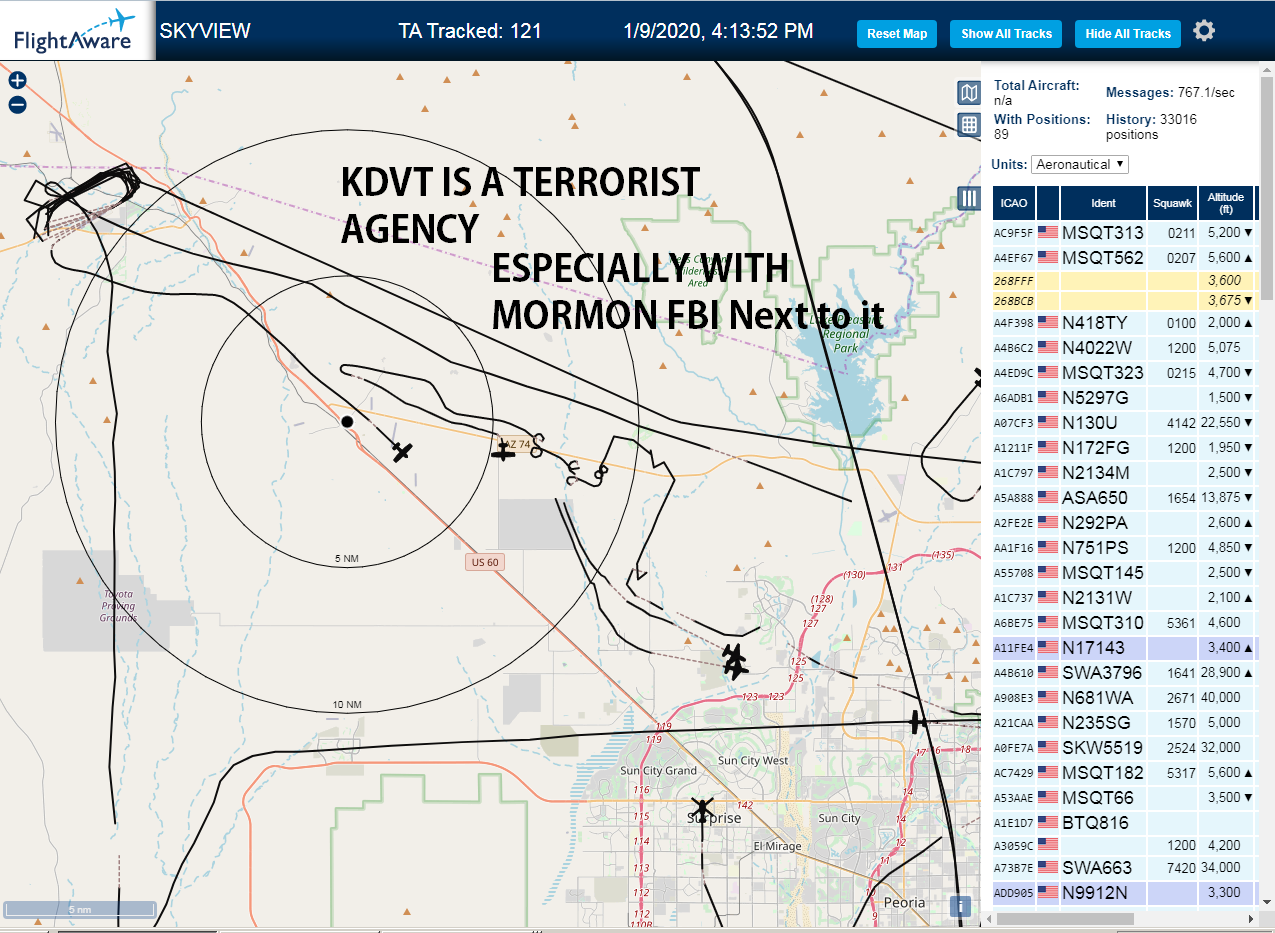Toggle the sidebar columns icon
This screenshot has height=933, width=1275.
pyautogui.click(x=968, y=198)
